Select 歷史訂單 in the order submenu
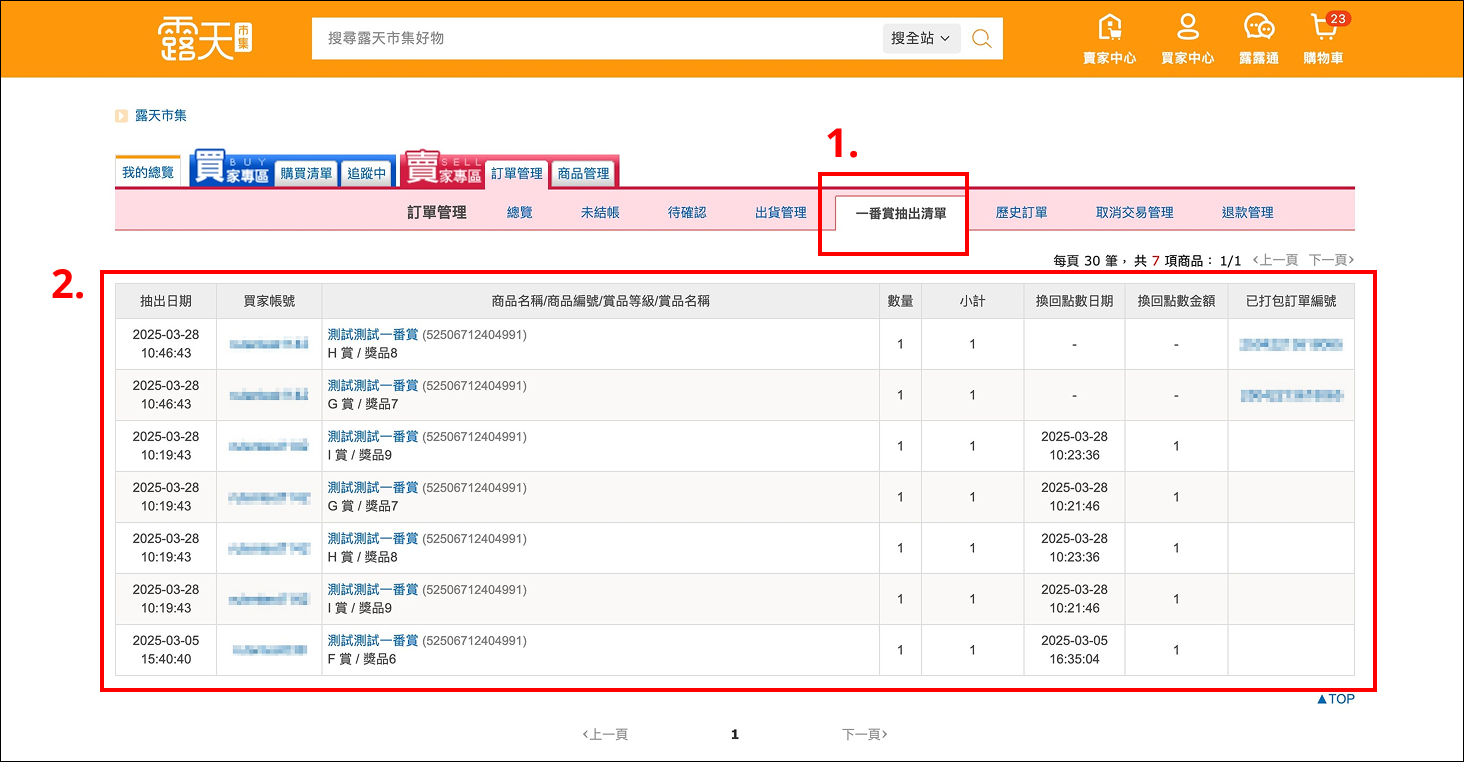The height and width of the screenshot is (762, 1464). click(1021, 212)
